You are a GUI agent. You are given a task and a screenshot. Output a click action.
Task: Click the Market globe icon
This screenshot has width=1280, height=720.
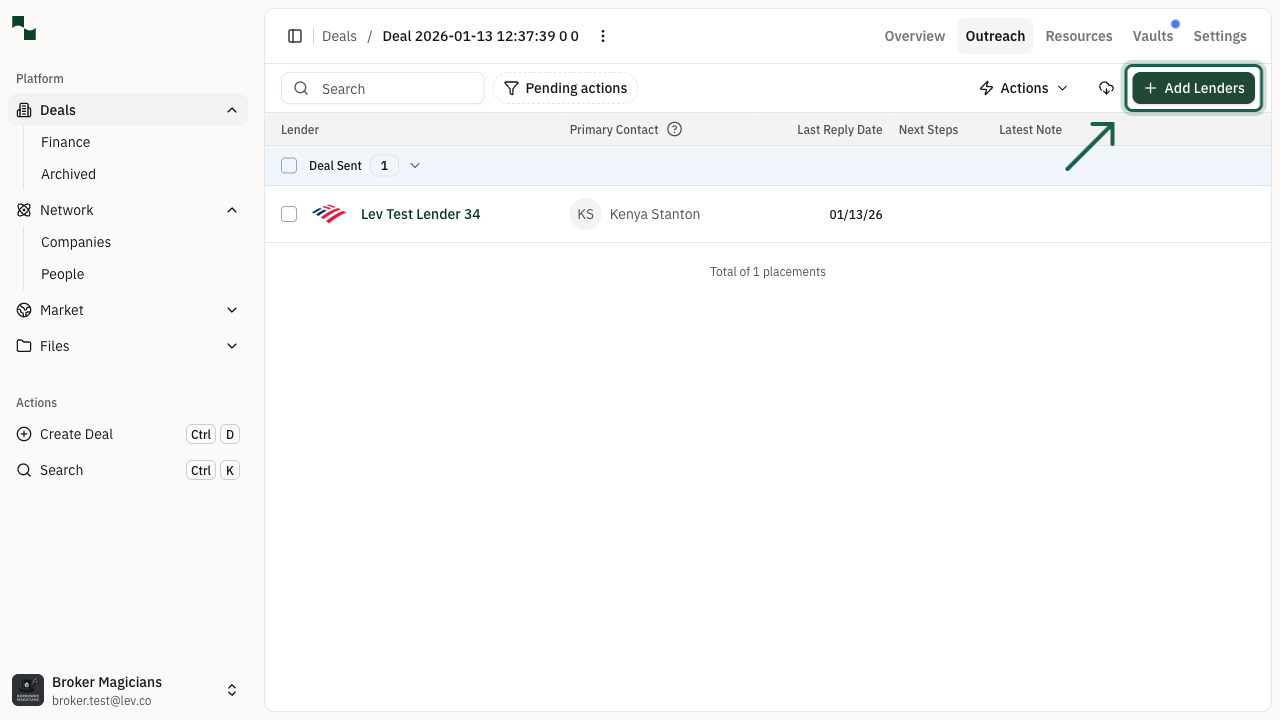22,310
